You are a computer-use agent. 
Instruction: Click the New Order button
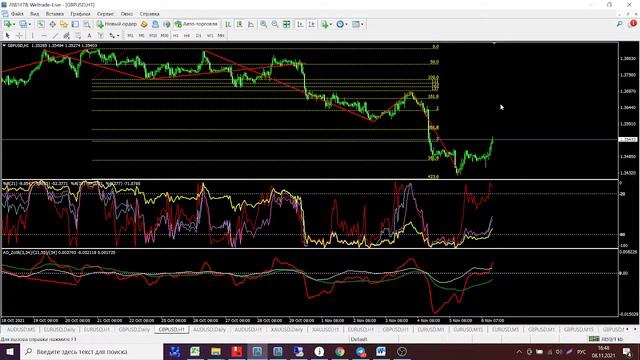tap(117, 24)
